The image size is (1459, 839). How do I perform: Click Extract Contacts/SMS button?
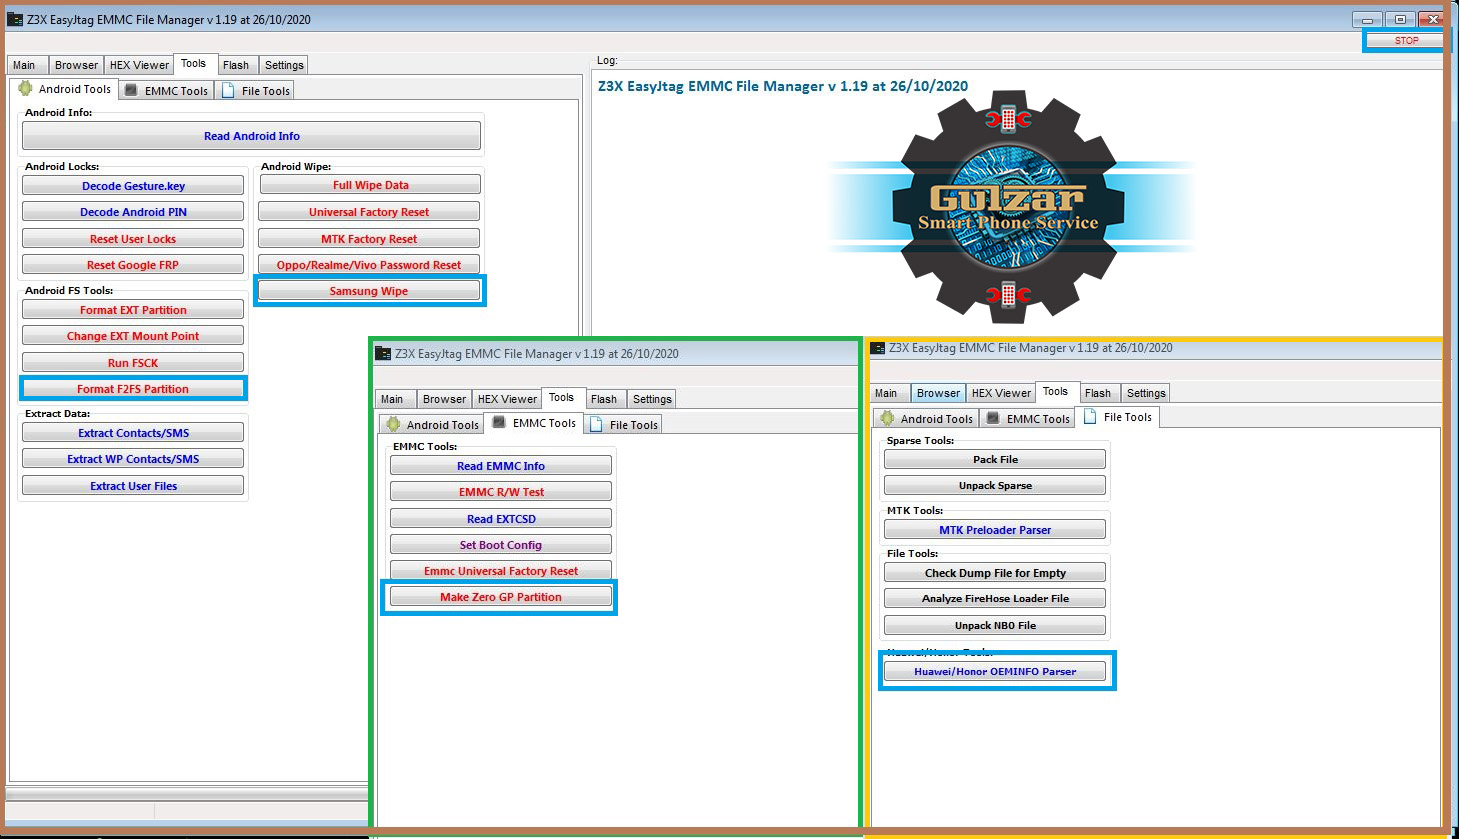tap(133, 433)
